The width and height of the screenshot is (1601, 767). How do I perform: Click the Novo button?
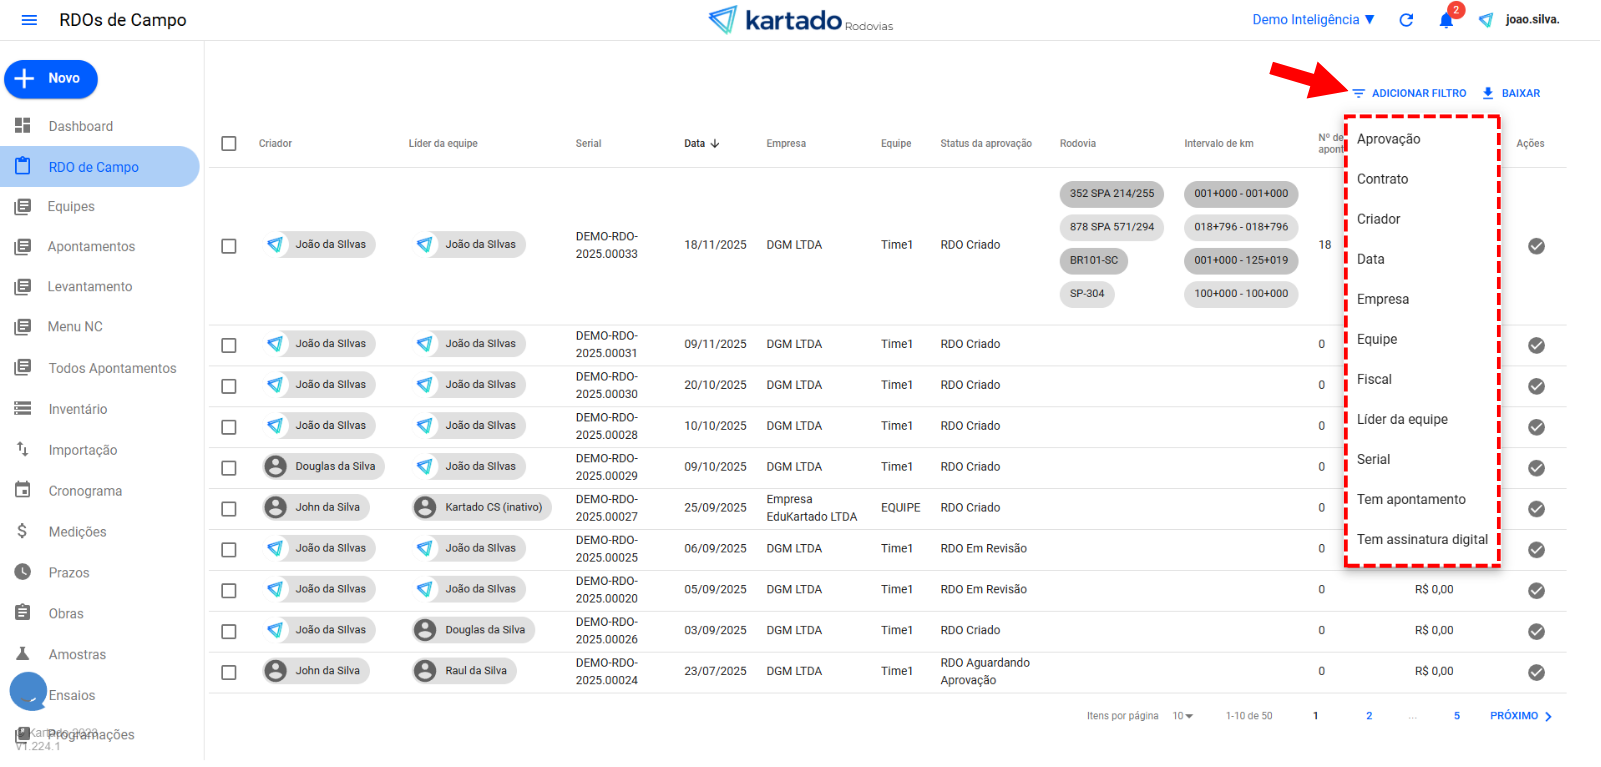tap(51, 79)
